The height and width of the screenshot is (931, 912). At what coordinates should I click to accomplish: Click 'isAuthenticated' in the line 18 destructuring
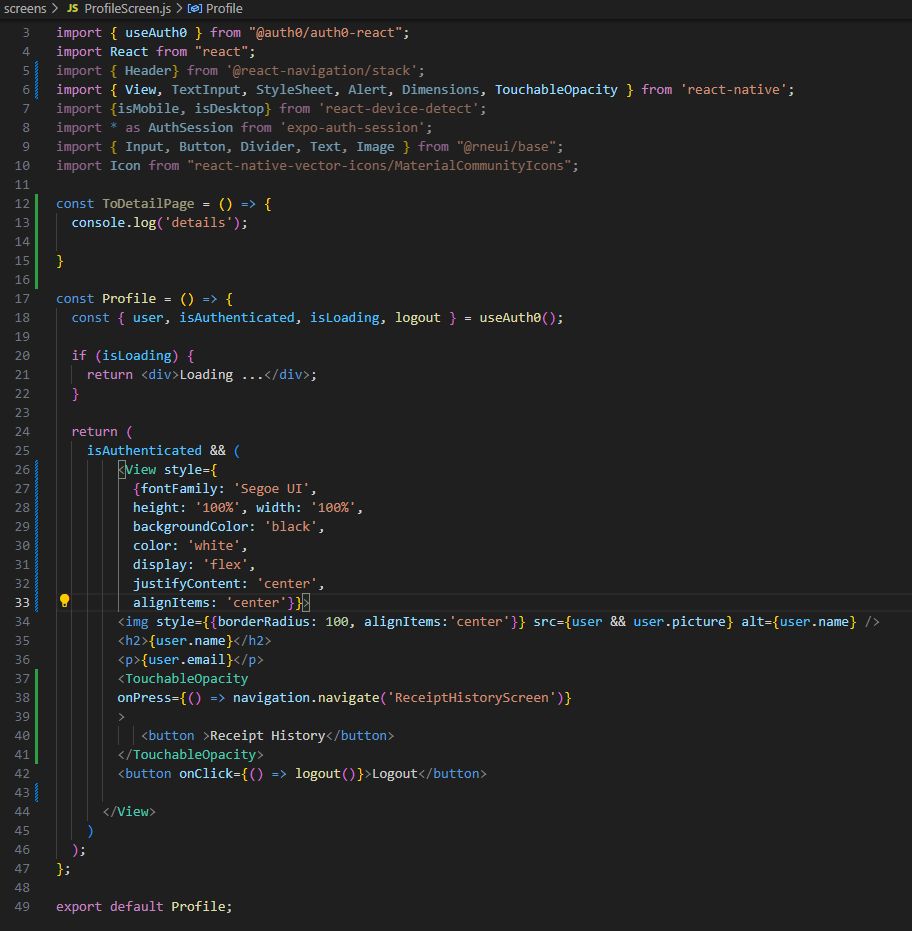(237, 318)
